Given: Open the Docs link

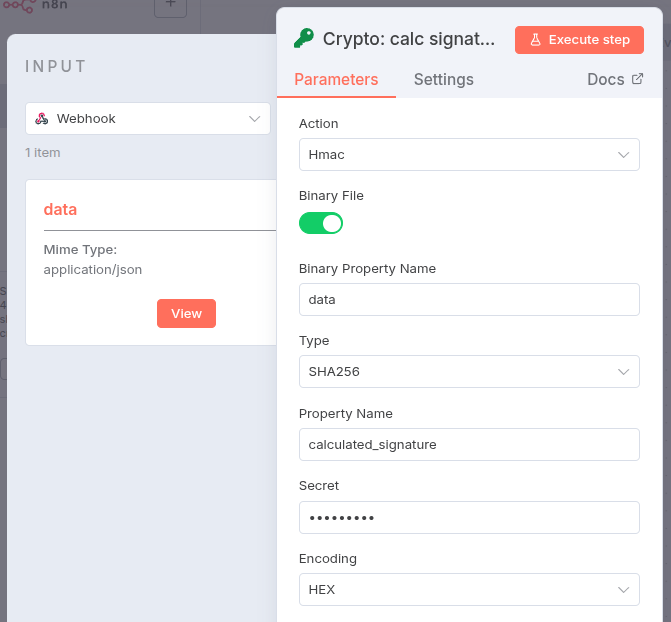Looking at the screenshot, I should (x=606, y=79).
